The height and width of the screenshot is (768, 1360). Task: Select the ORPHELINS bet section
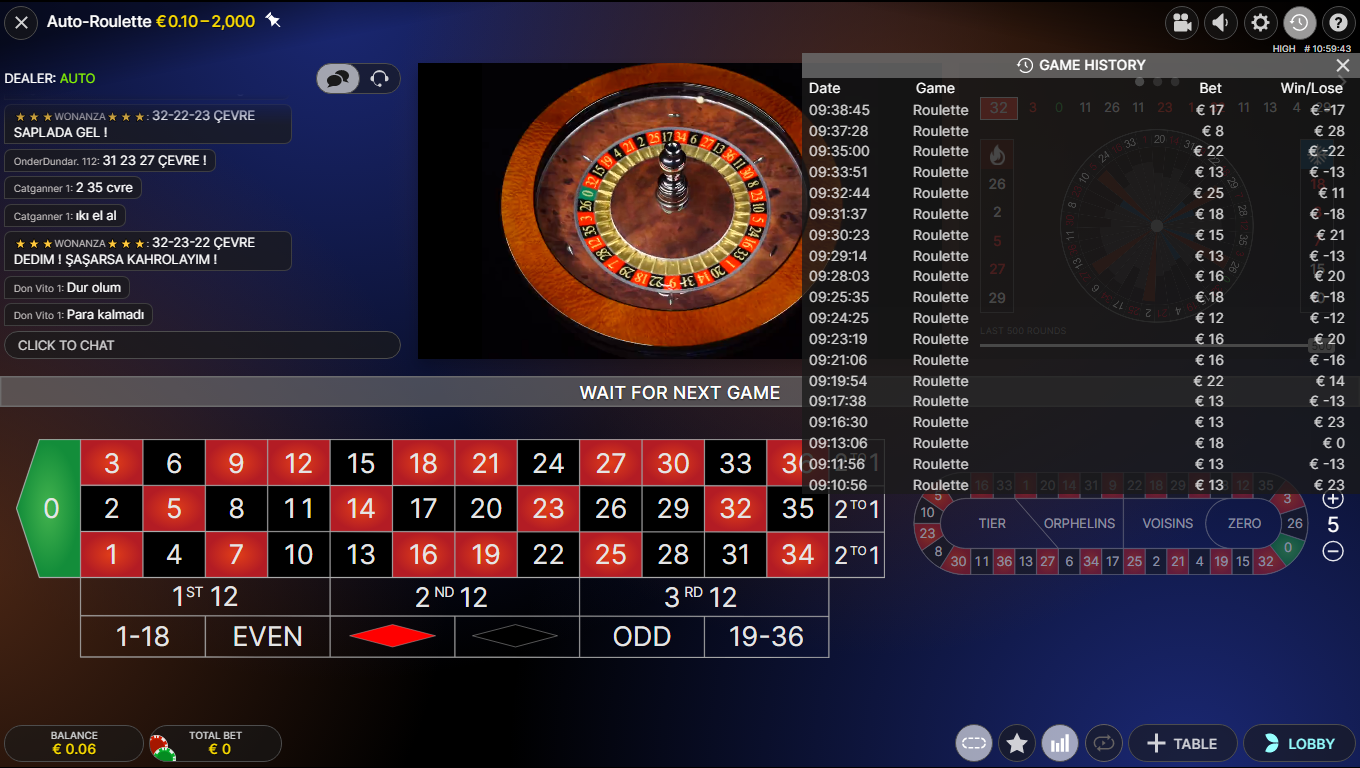1079,523
